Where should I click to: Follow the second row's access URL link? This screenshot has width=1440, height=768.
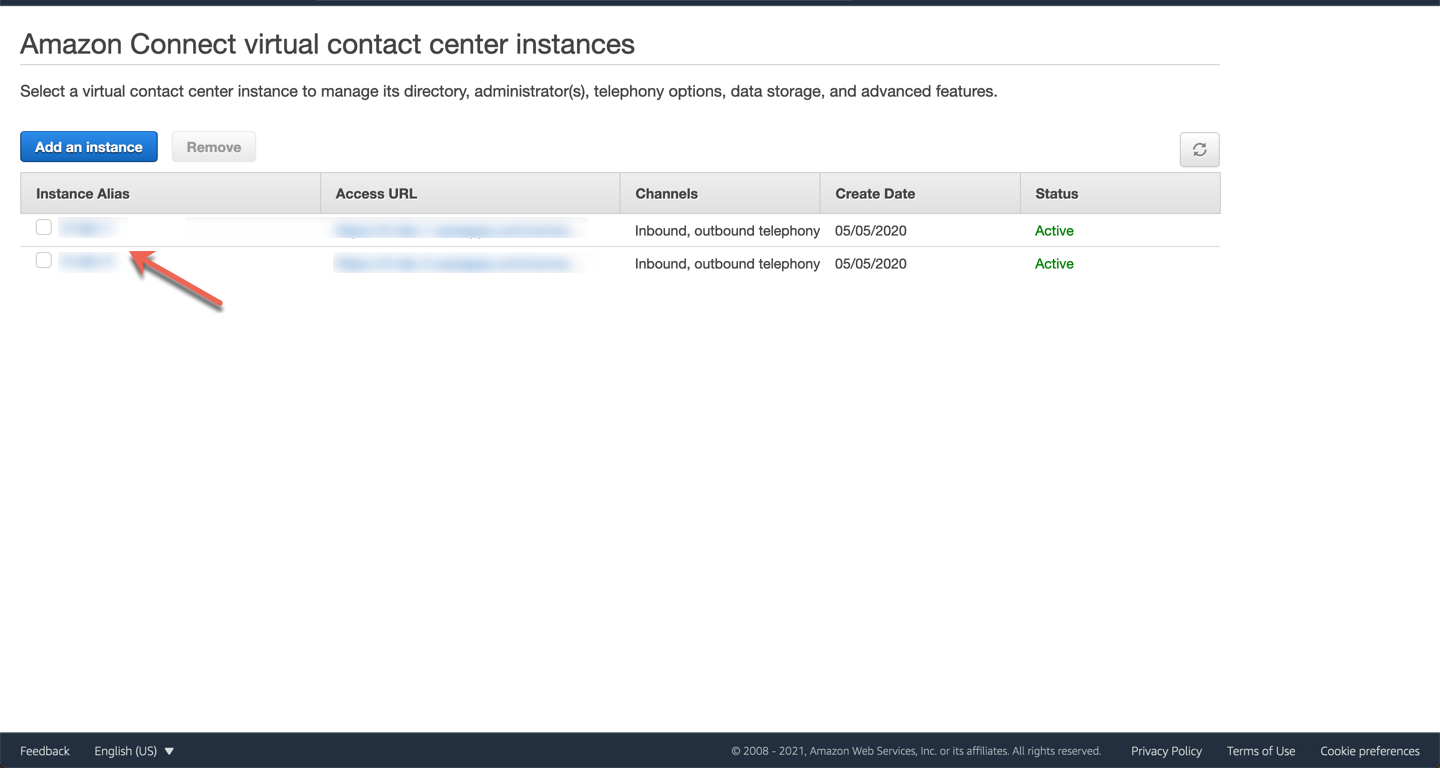[x=456, y=264]
